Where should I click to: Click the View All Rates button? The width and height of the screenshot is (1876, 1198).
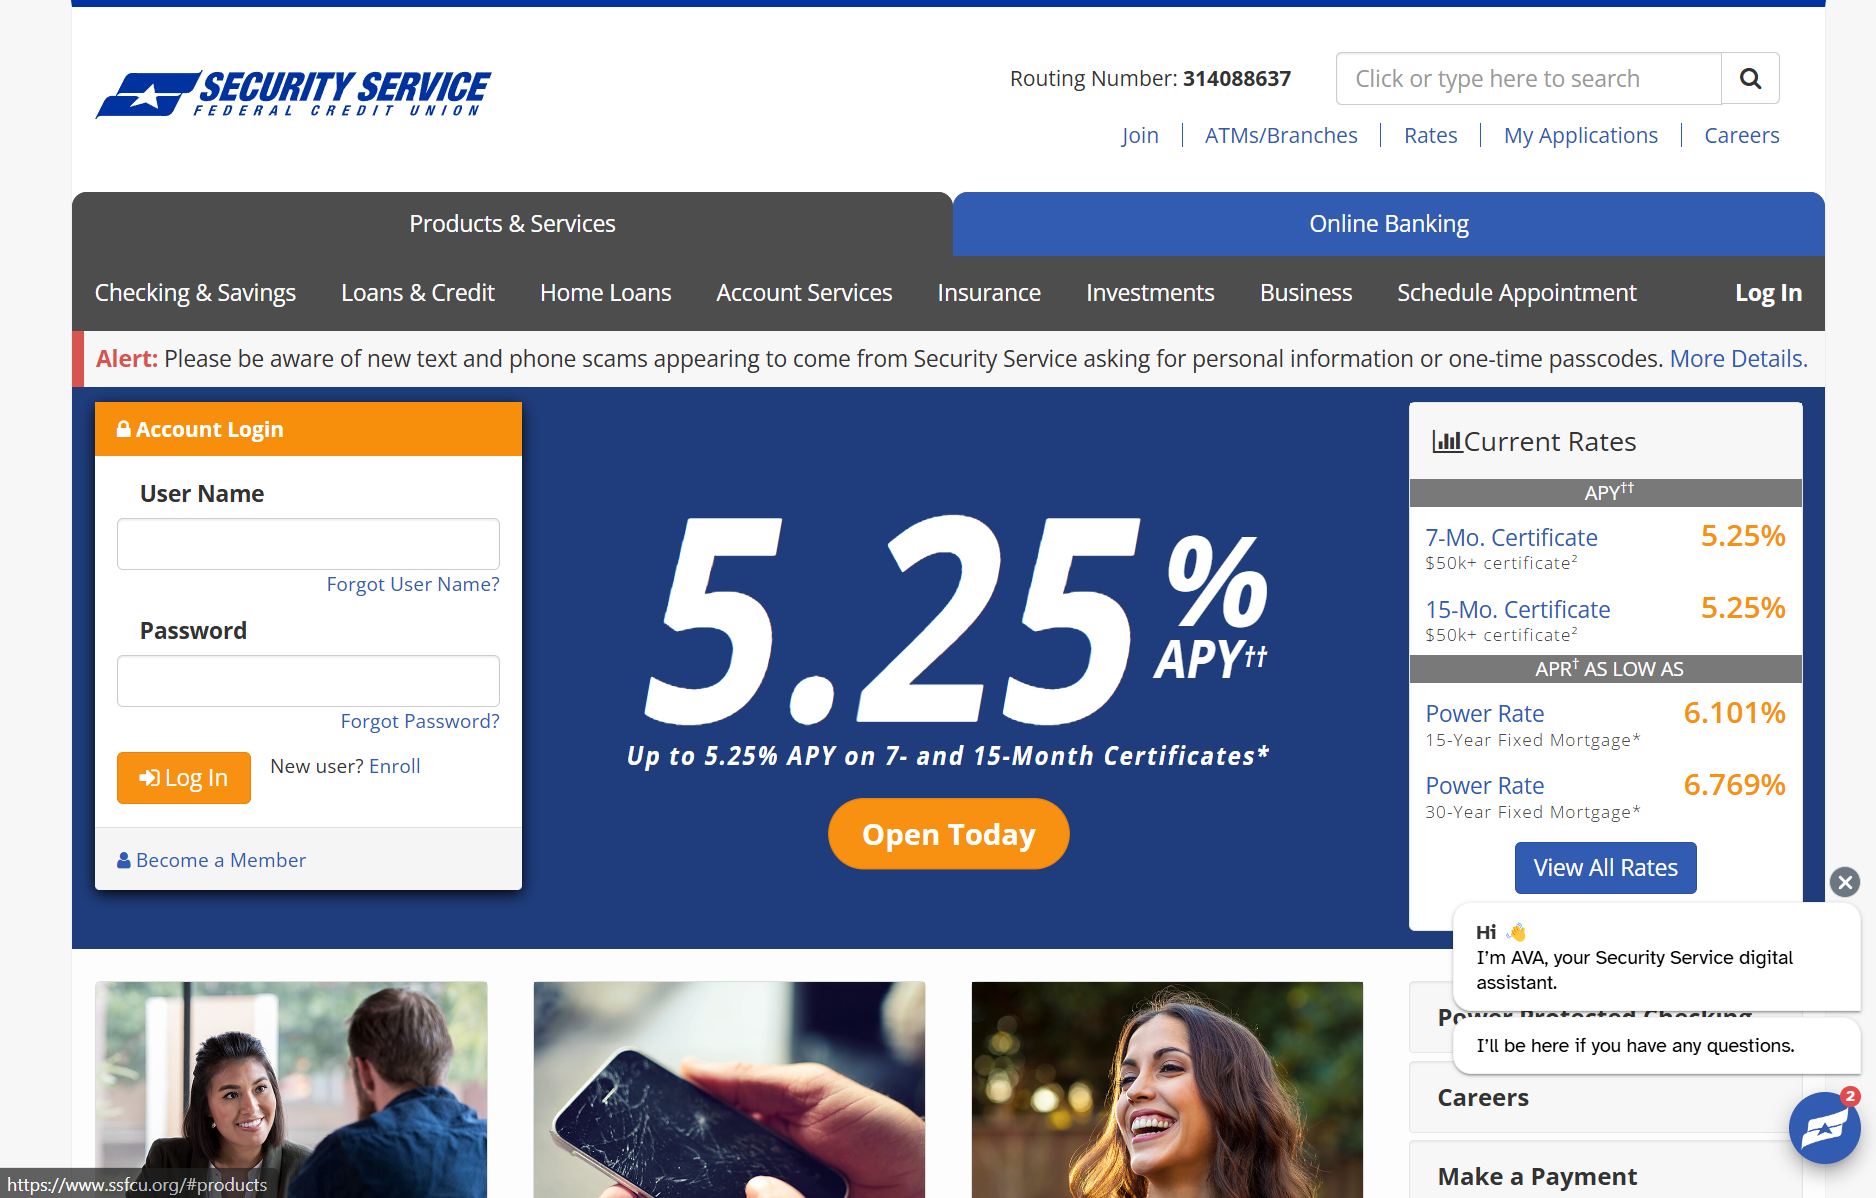1606,868
